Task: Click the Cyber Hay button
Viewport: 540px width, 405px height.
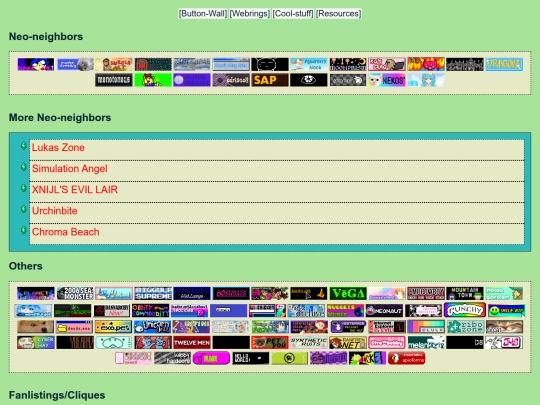Action: [36, 343]
